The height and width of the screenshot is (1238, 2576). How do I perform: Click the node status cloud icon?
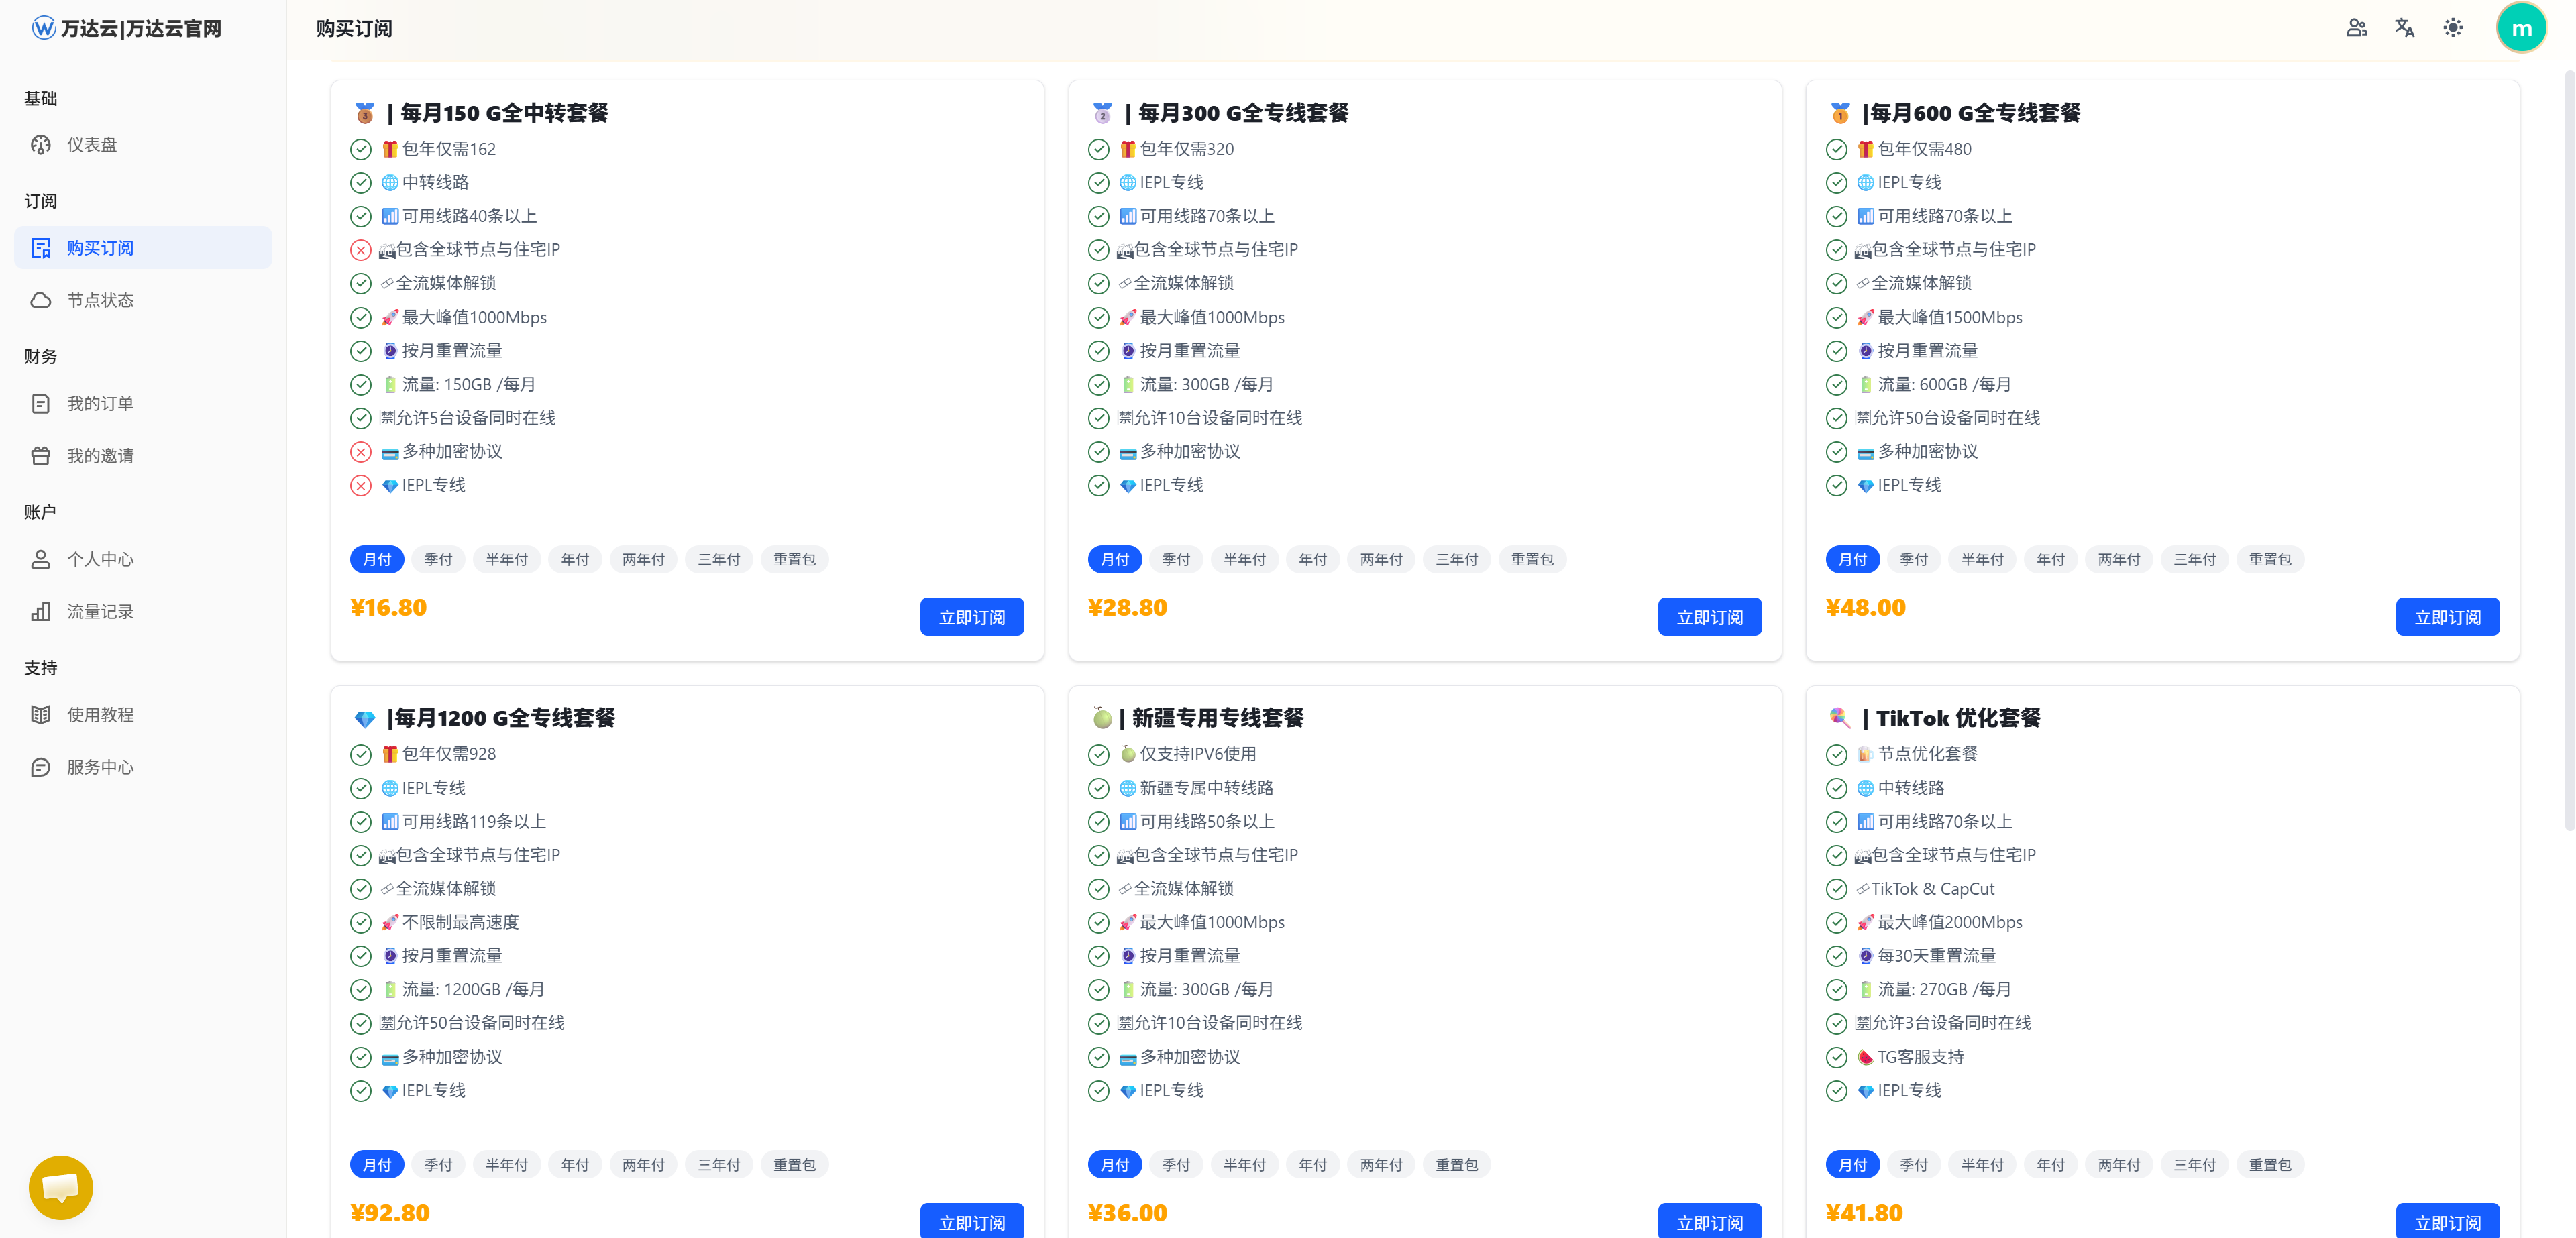(41, 300)
